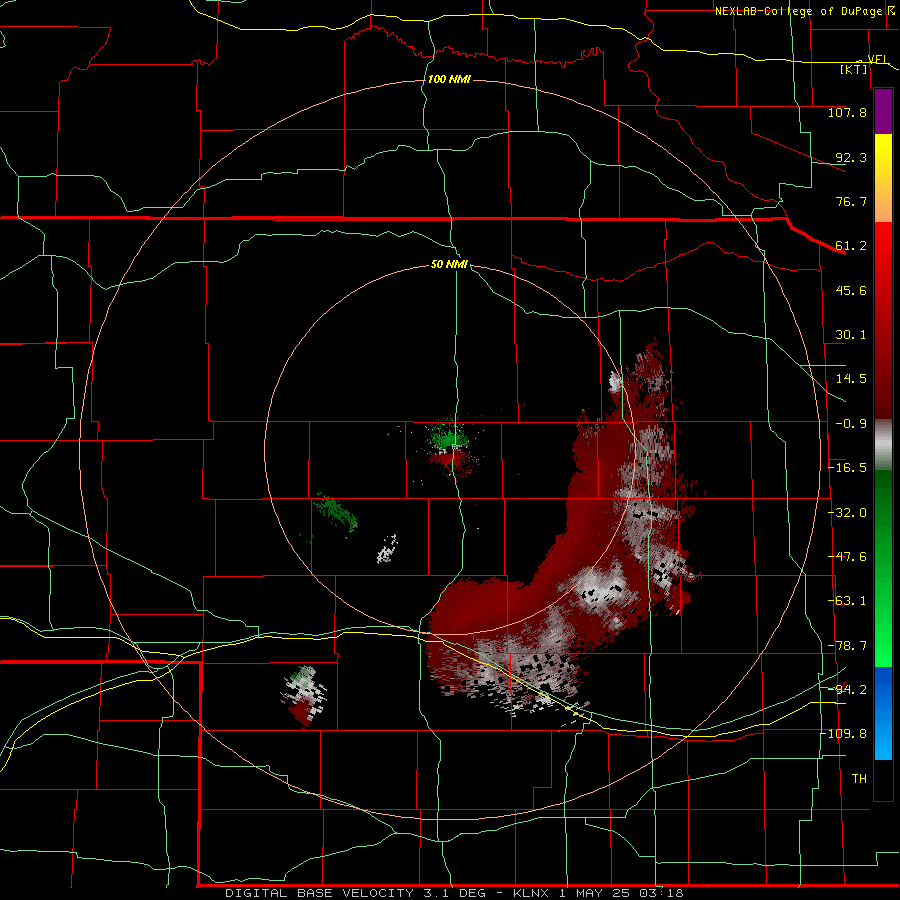Click the 100 NMI range ring label
Screen dimensions: 900x900
coord(449,79)
